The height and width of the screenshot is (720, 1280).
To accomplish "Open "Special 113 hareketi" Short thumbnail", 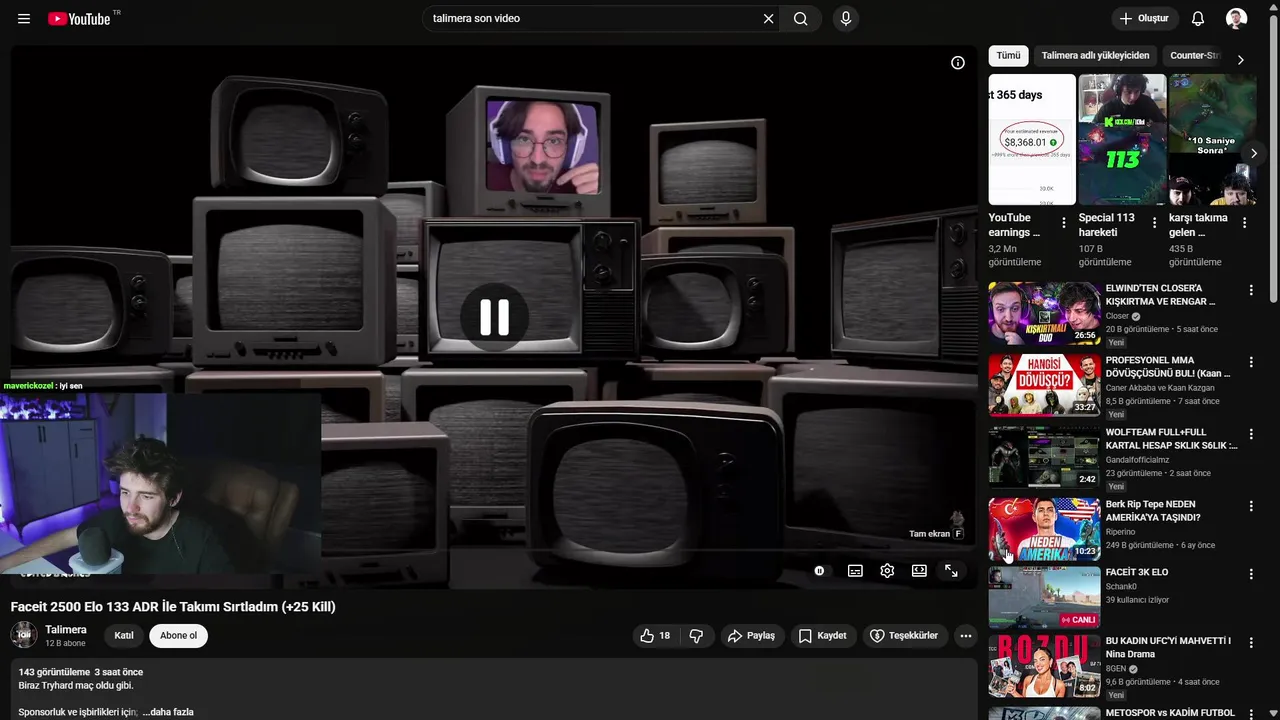I will click(1122, 139).
